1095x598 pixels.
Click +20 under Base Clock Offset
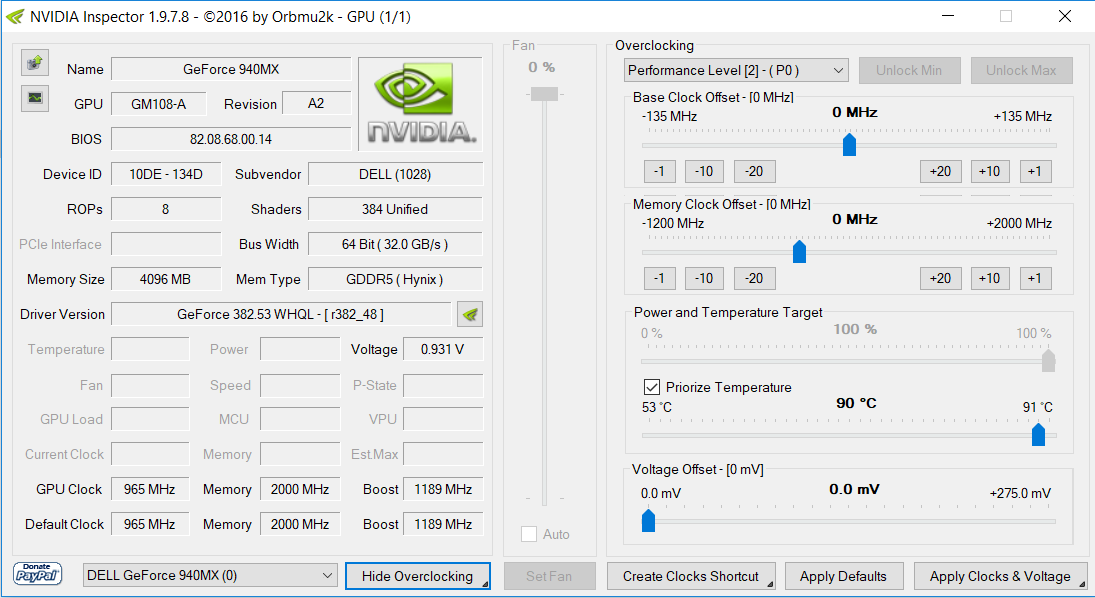pos(941,171)
